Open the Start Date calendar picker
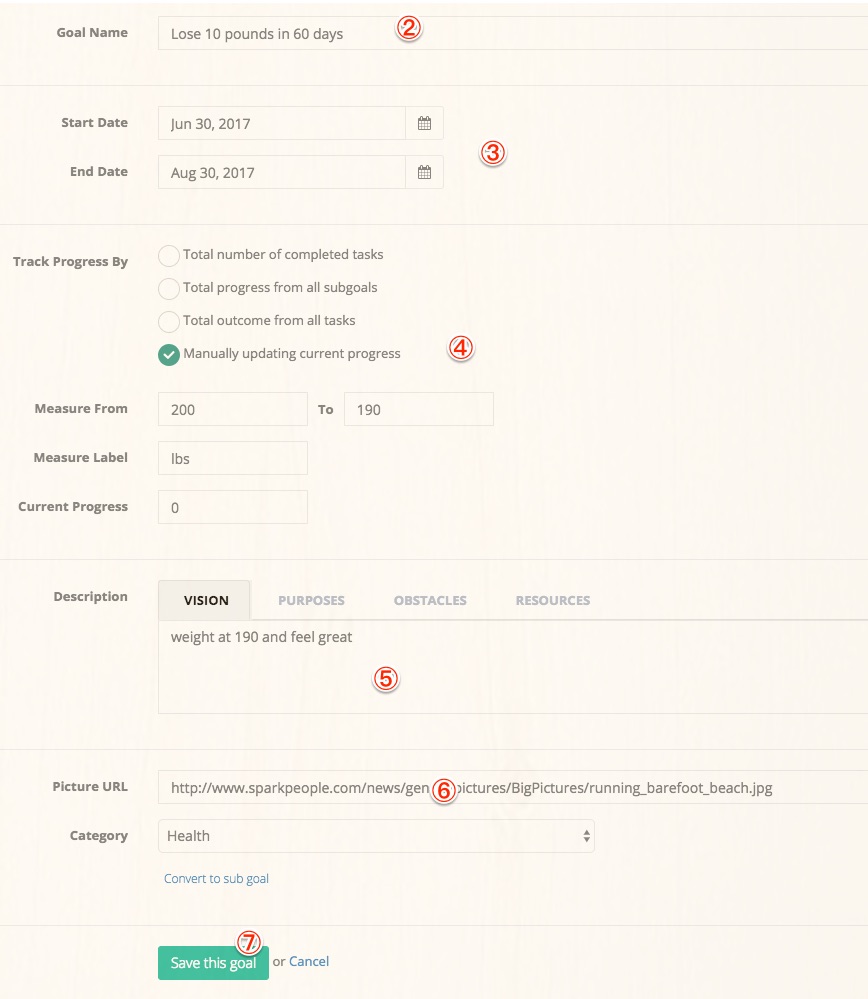The height and width of the screenshot is (999, 868). tap(424, 124)
